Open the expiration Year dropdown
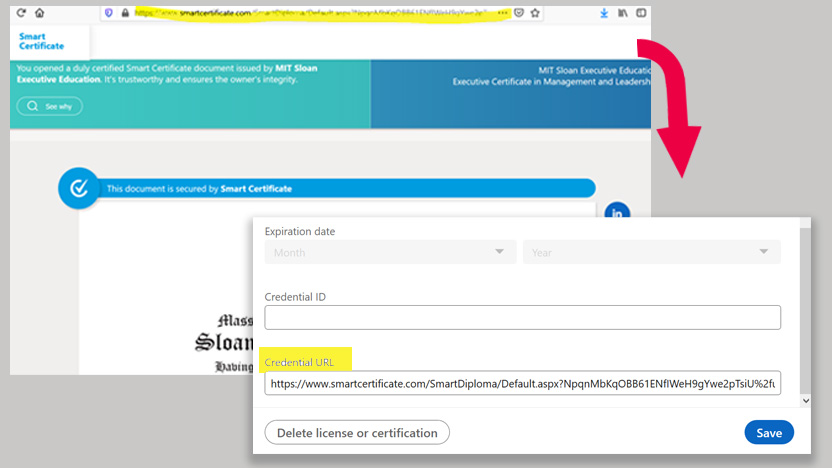Screen dimensions: 832x468 coord(652,252)
